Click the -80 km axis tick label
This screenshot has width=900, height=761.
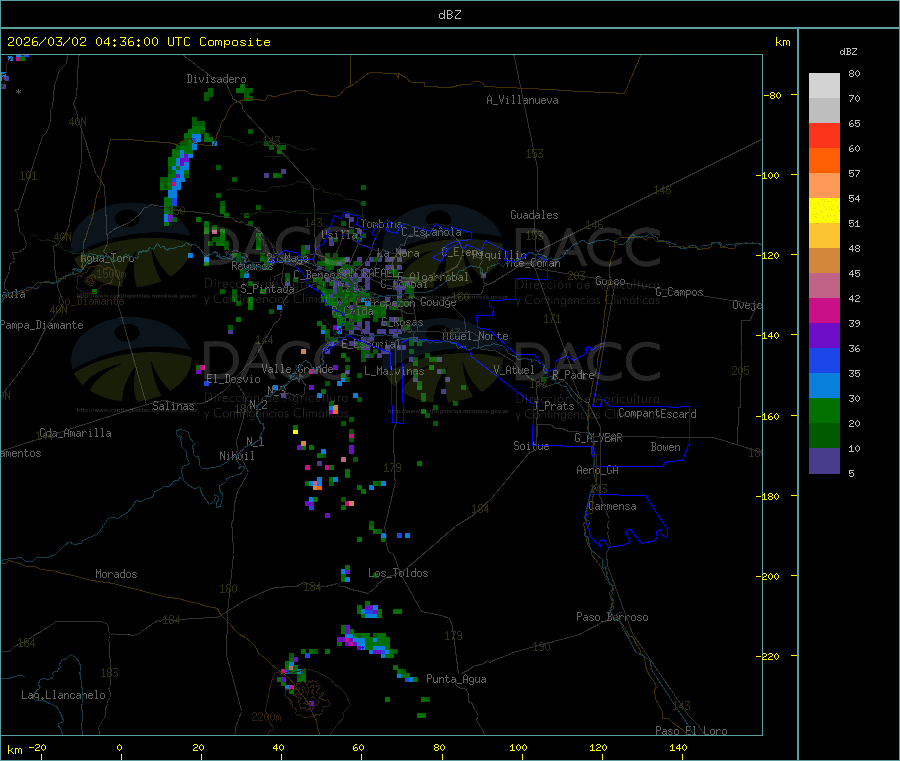click(772, 95)
